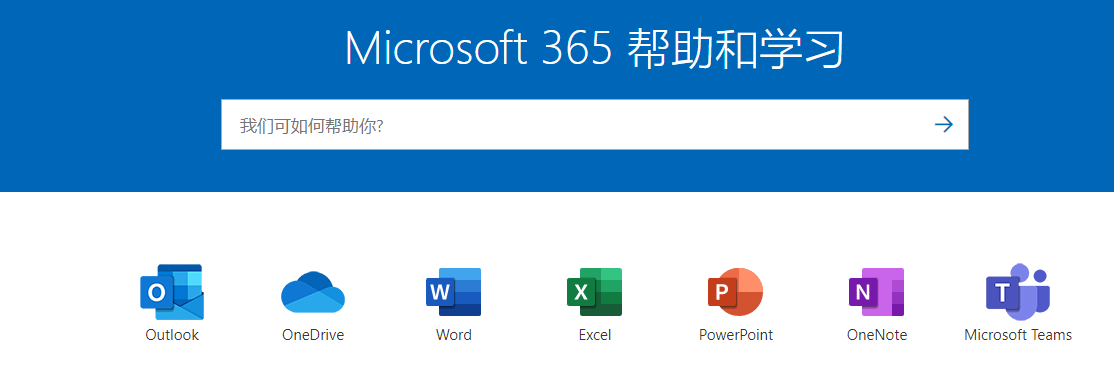
Task: Follow the OneDrive text link
Action: 313,335
